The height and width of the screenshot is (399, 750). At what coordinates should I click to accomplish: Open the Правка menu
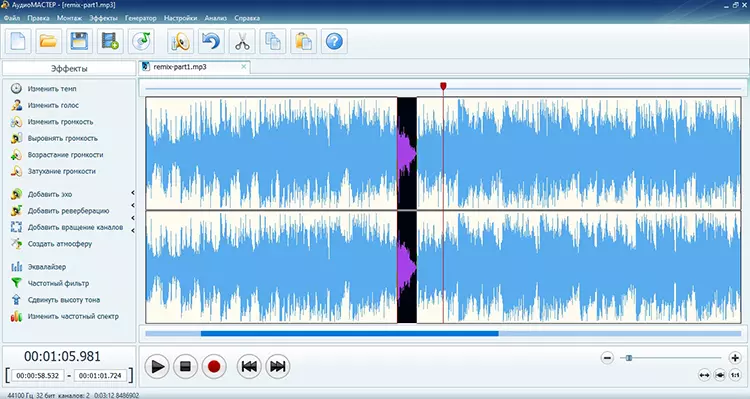click(x=38, y=18)
